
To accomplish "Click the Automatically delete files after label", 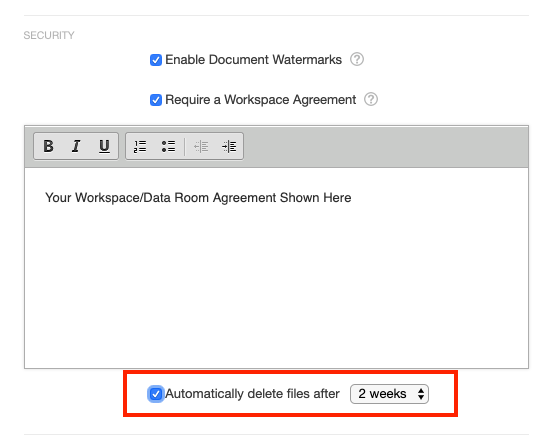I will 252,394.
